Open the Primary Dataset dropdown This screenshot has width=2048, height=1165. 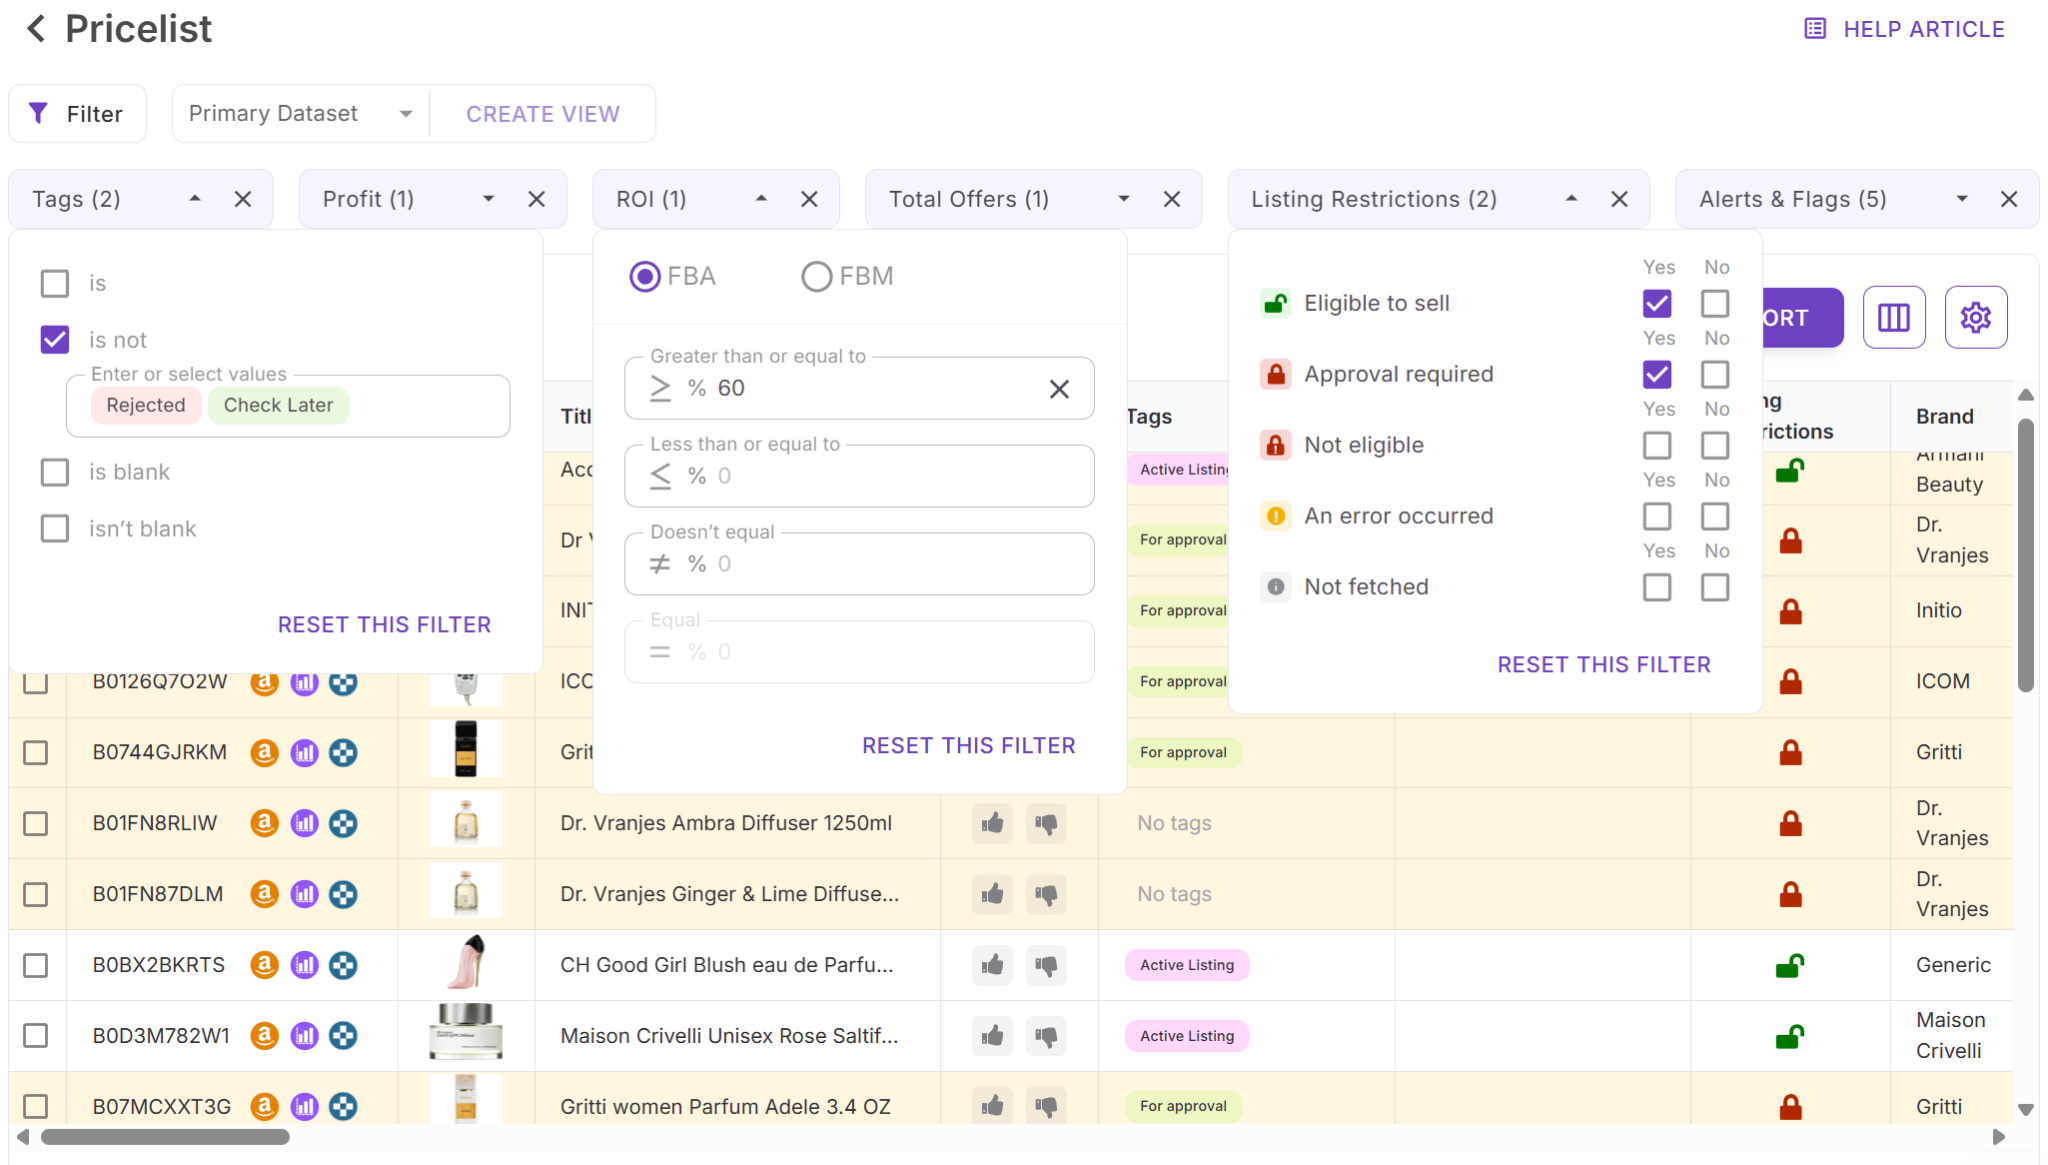300,114
